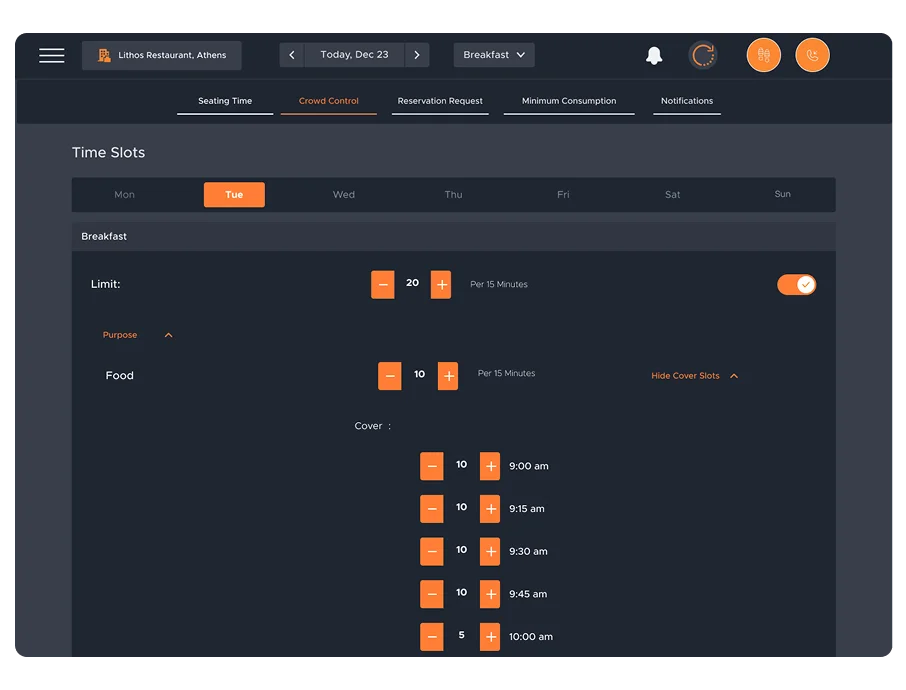Decrease the Food value with minus
The image size is (906, 690).
click(389, 376)
